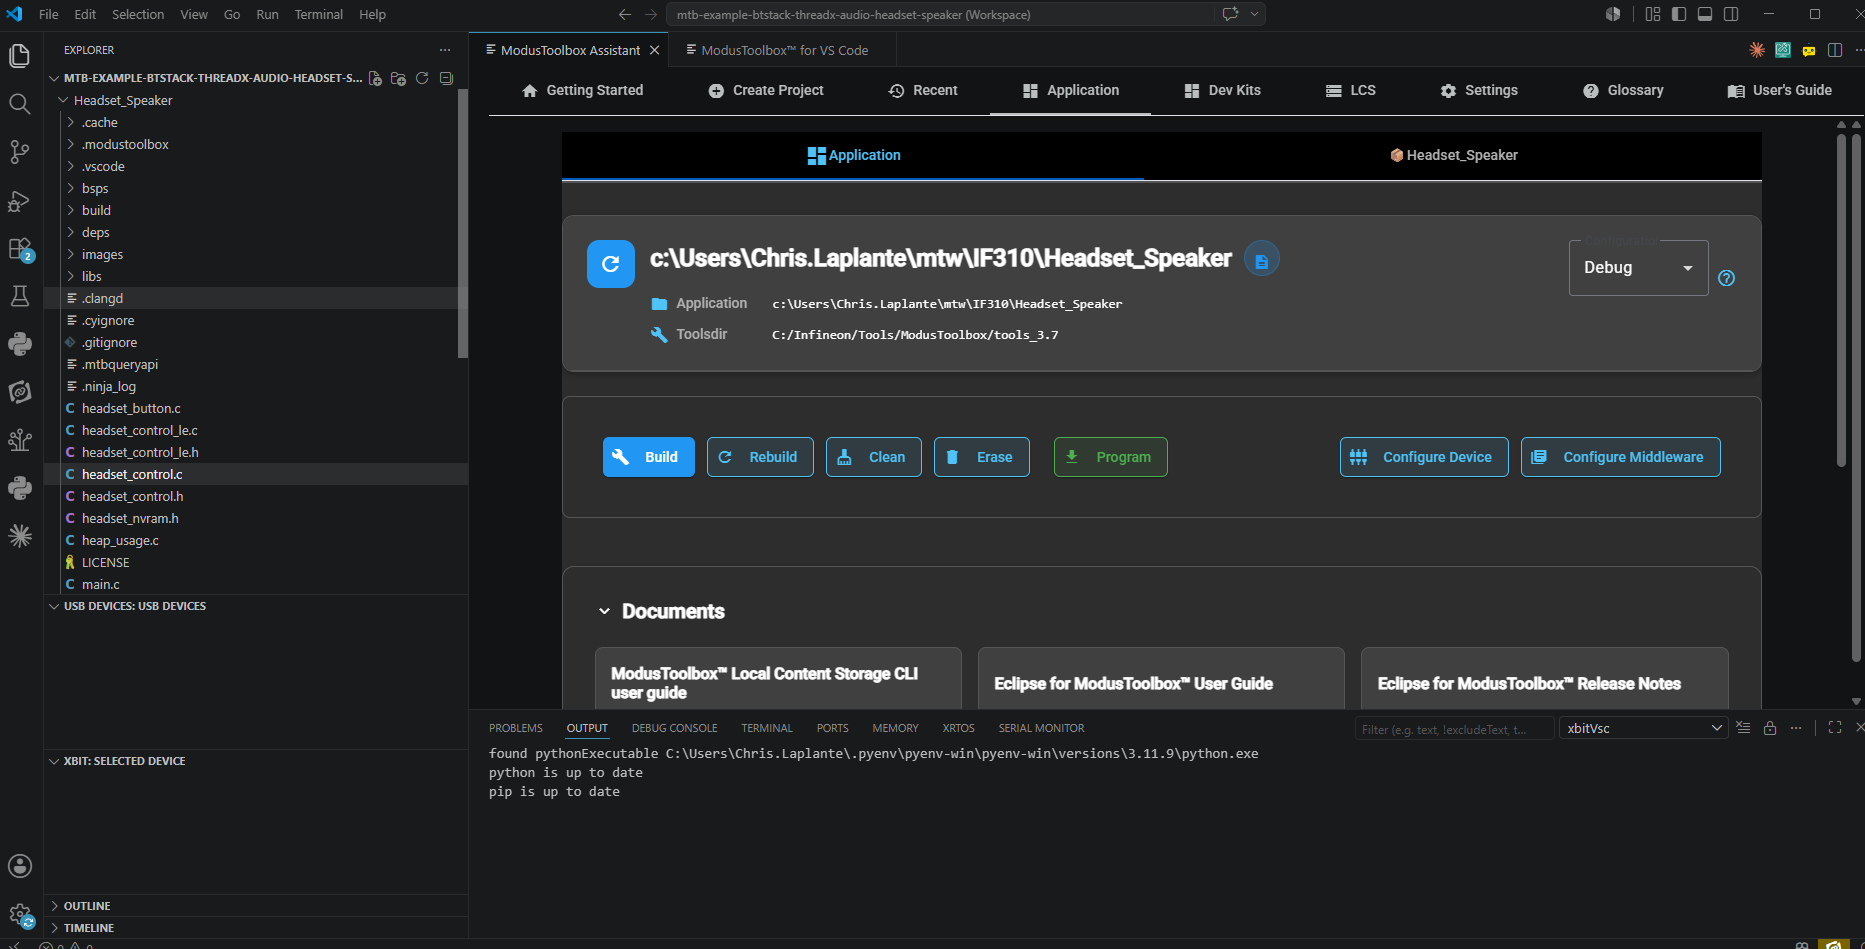Click the Explorer file tree scrollbar
This screenshot has width=1865, height=949.
tap(462, 223)
